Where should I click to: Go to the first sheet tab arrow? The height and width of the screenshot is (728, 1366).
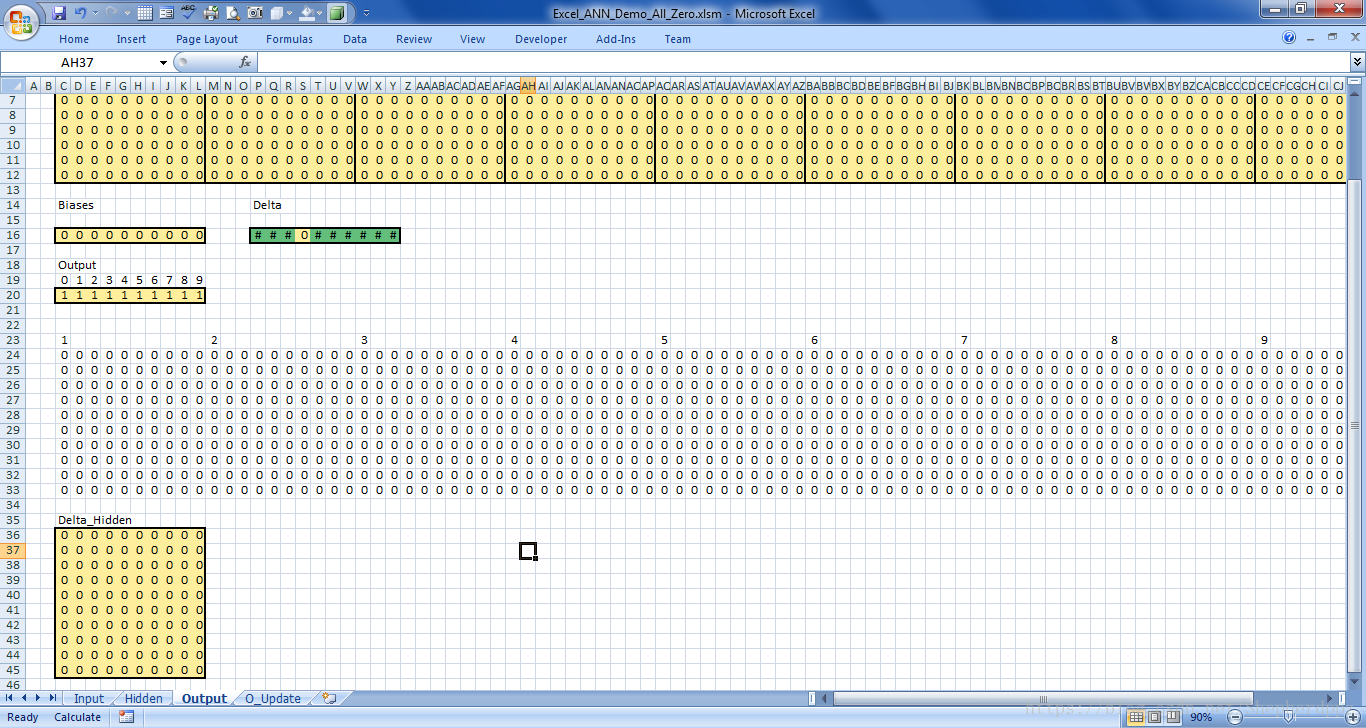coord(11,698)
